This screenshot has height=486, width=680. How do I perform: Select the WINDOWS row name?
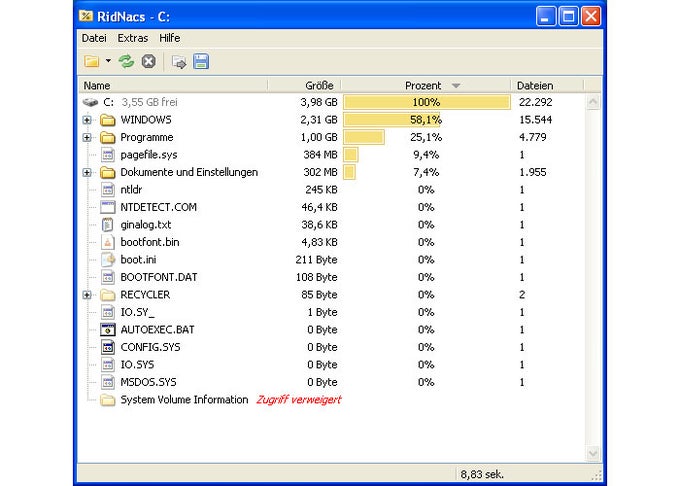coord(146,120)
